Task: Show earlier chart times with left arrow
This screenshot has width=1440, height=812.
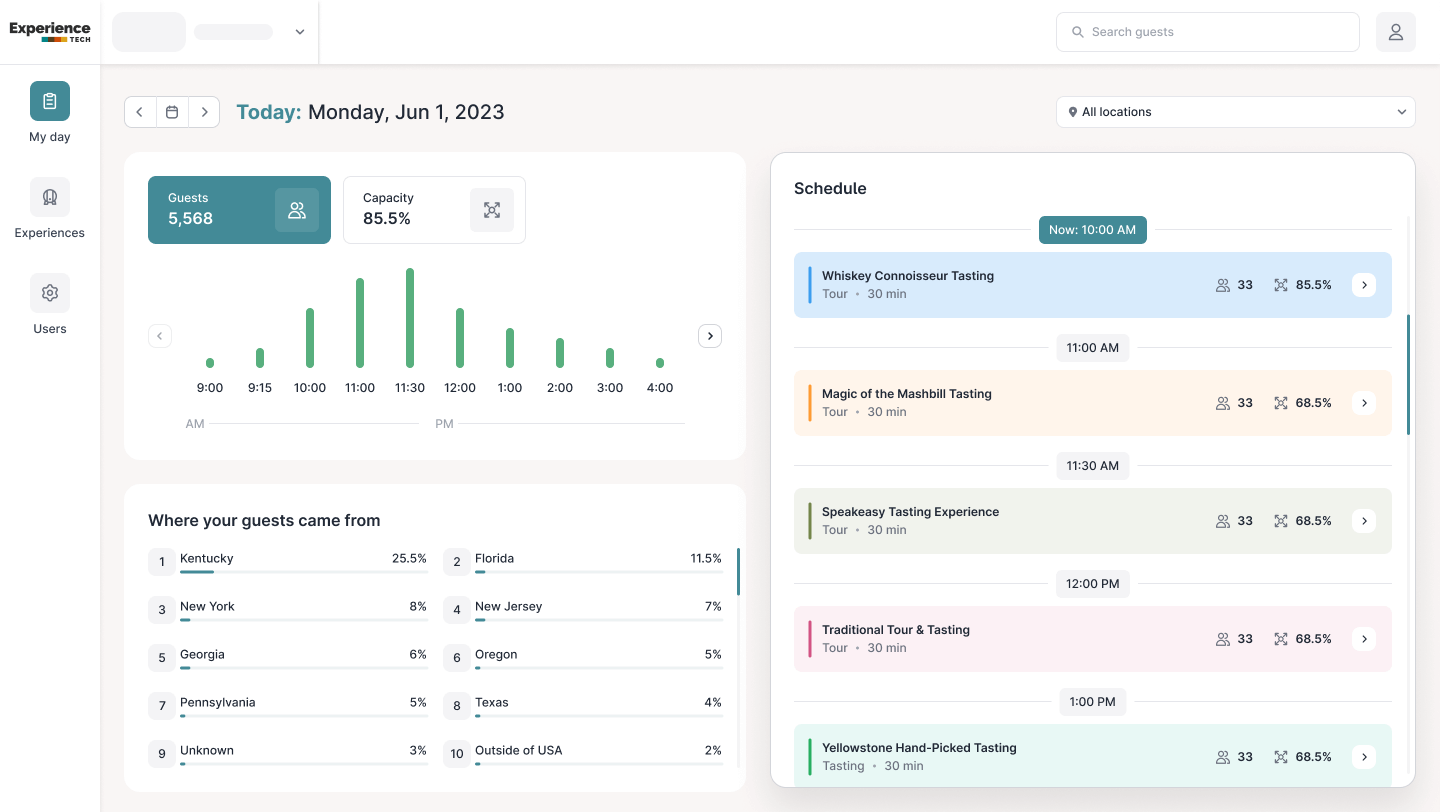Action: pyautogui.click(x=160, y=336)
